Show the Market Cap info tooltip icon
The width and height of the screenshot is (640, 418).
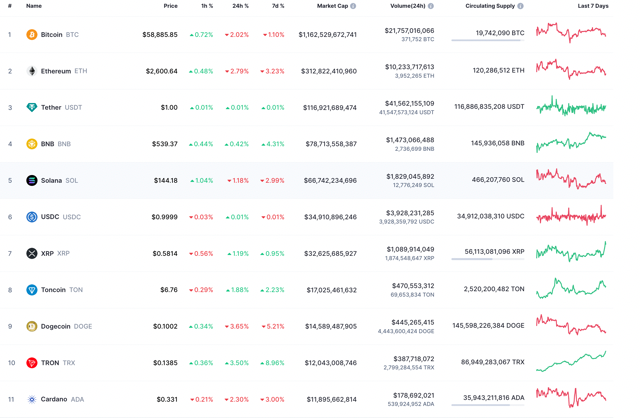click(x=353, y=6)
